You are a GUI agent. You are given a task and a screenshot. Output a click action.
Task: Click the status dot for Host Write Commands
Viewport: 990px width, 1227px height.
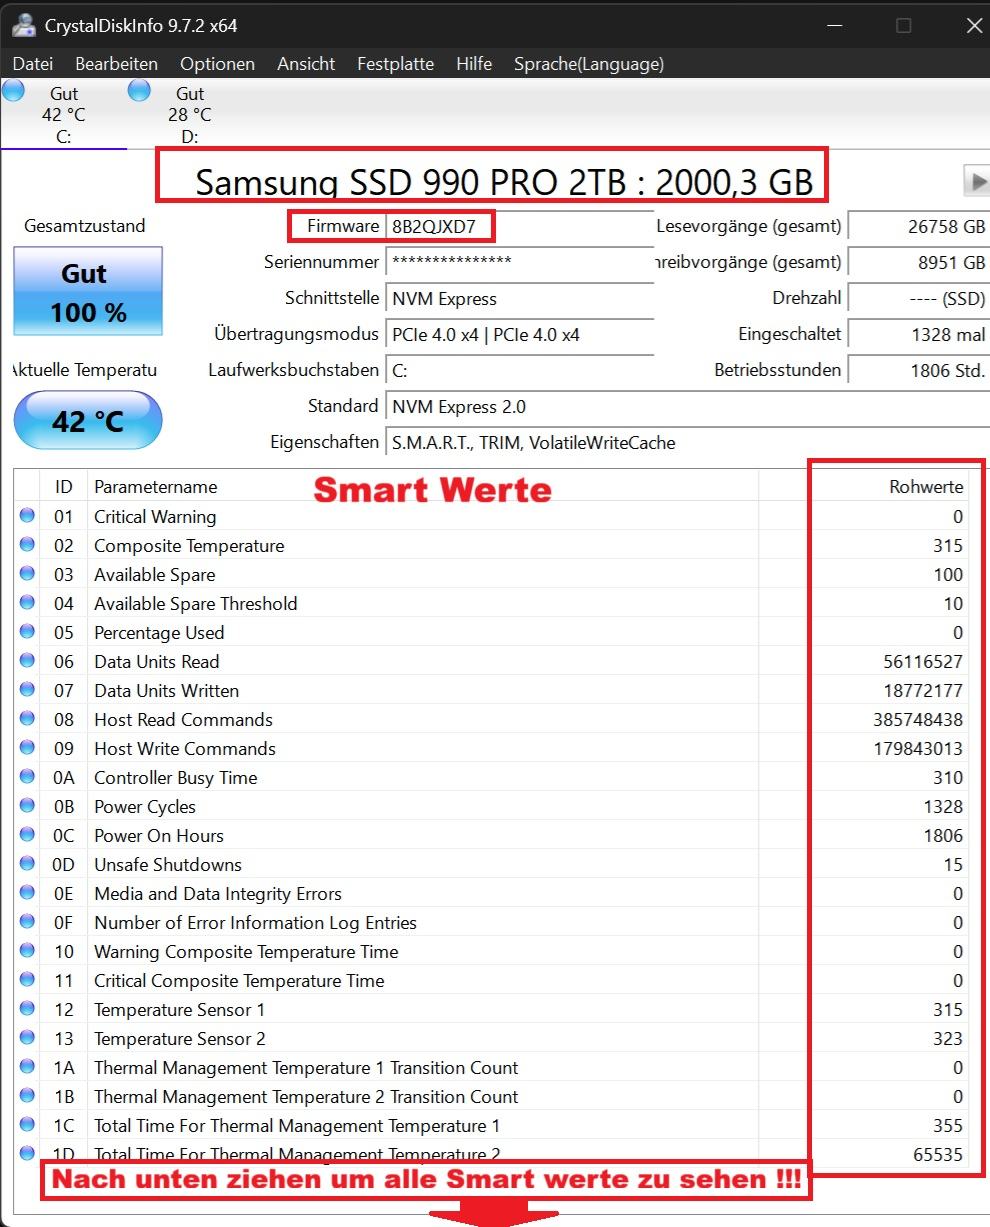27,748
